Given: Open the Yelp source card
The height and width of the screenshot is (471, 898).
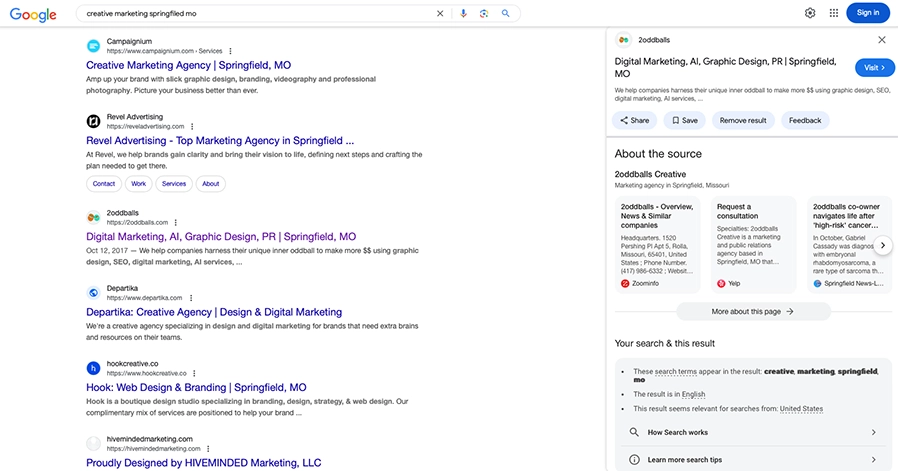Looking at the screenshot, I should point(754,245).
